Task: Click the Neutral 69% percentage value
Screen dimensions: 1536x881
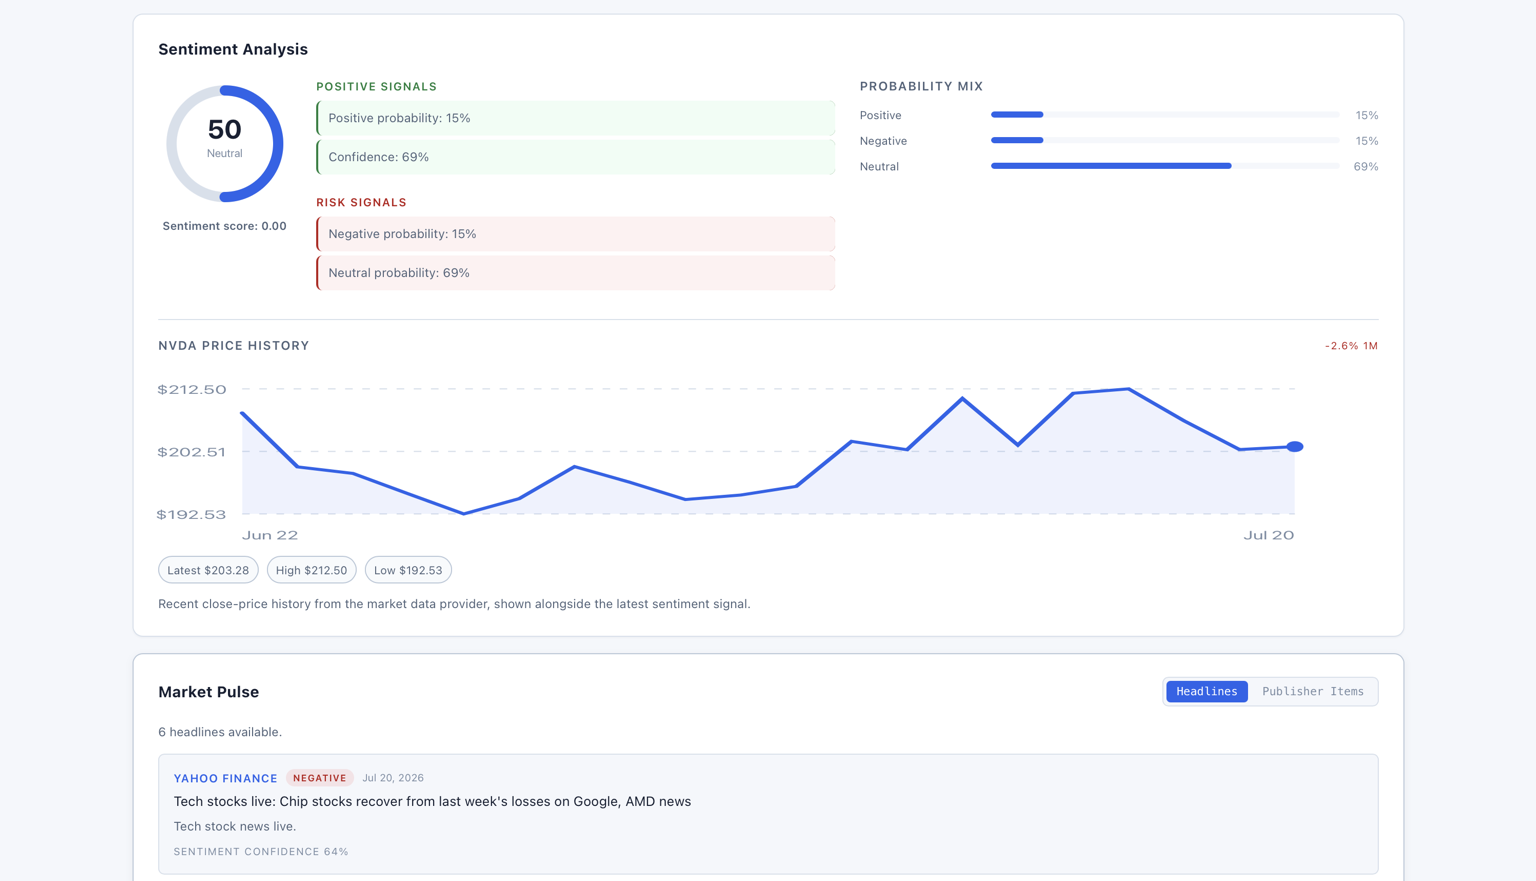Action: coord(1365,167)
